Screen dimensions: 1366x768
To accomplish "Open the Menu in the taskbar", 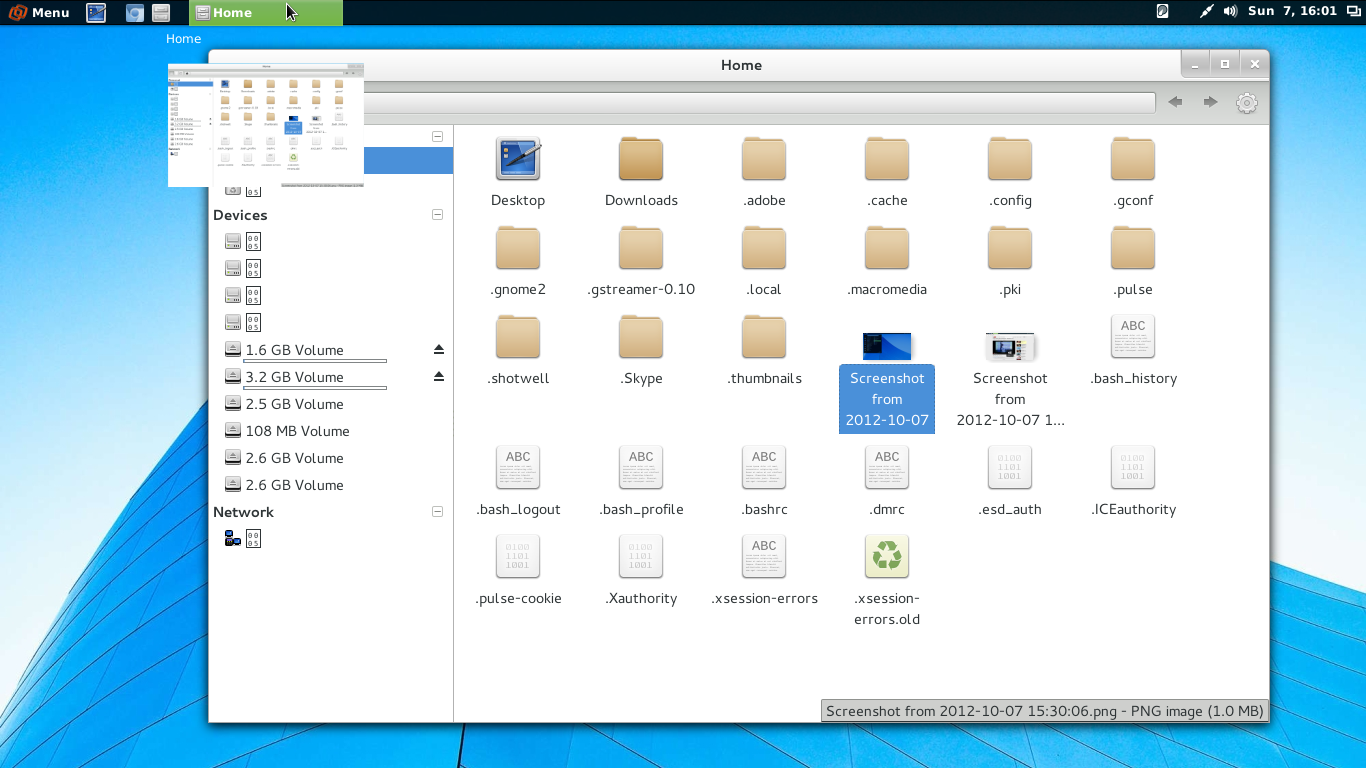I will pos(40,12).
